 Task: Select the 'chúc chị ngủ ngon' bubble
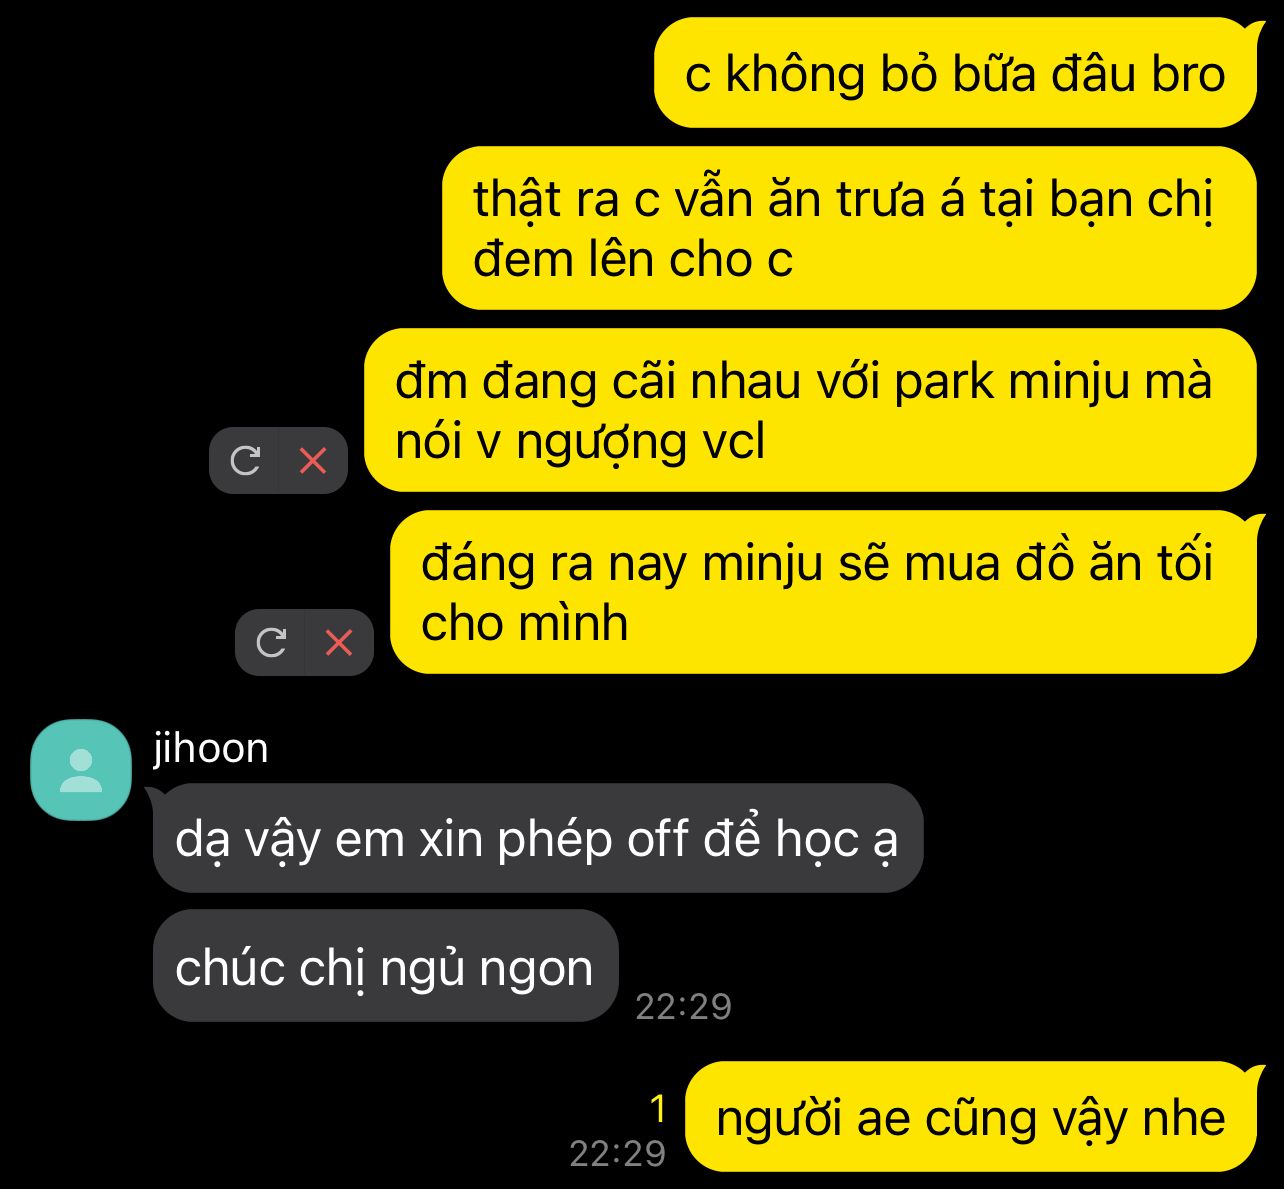point(385,966)
